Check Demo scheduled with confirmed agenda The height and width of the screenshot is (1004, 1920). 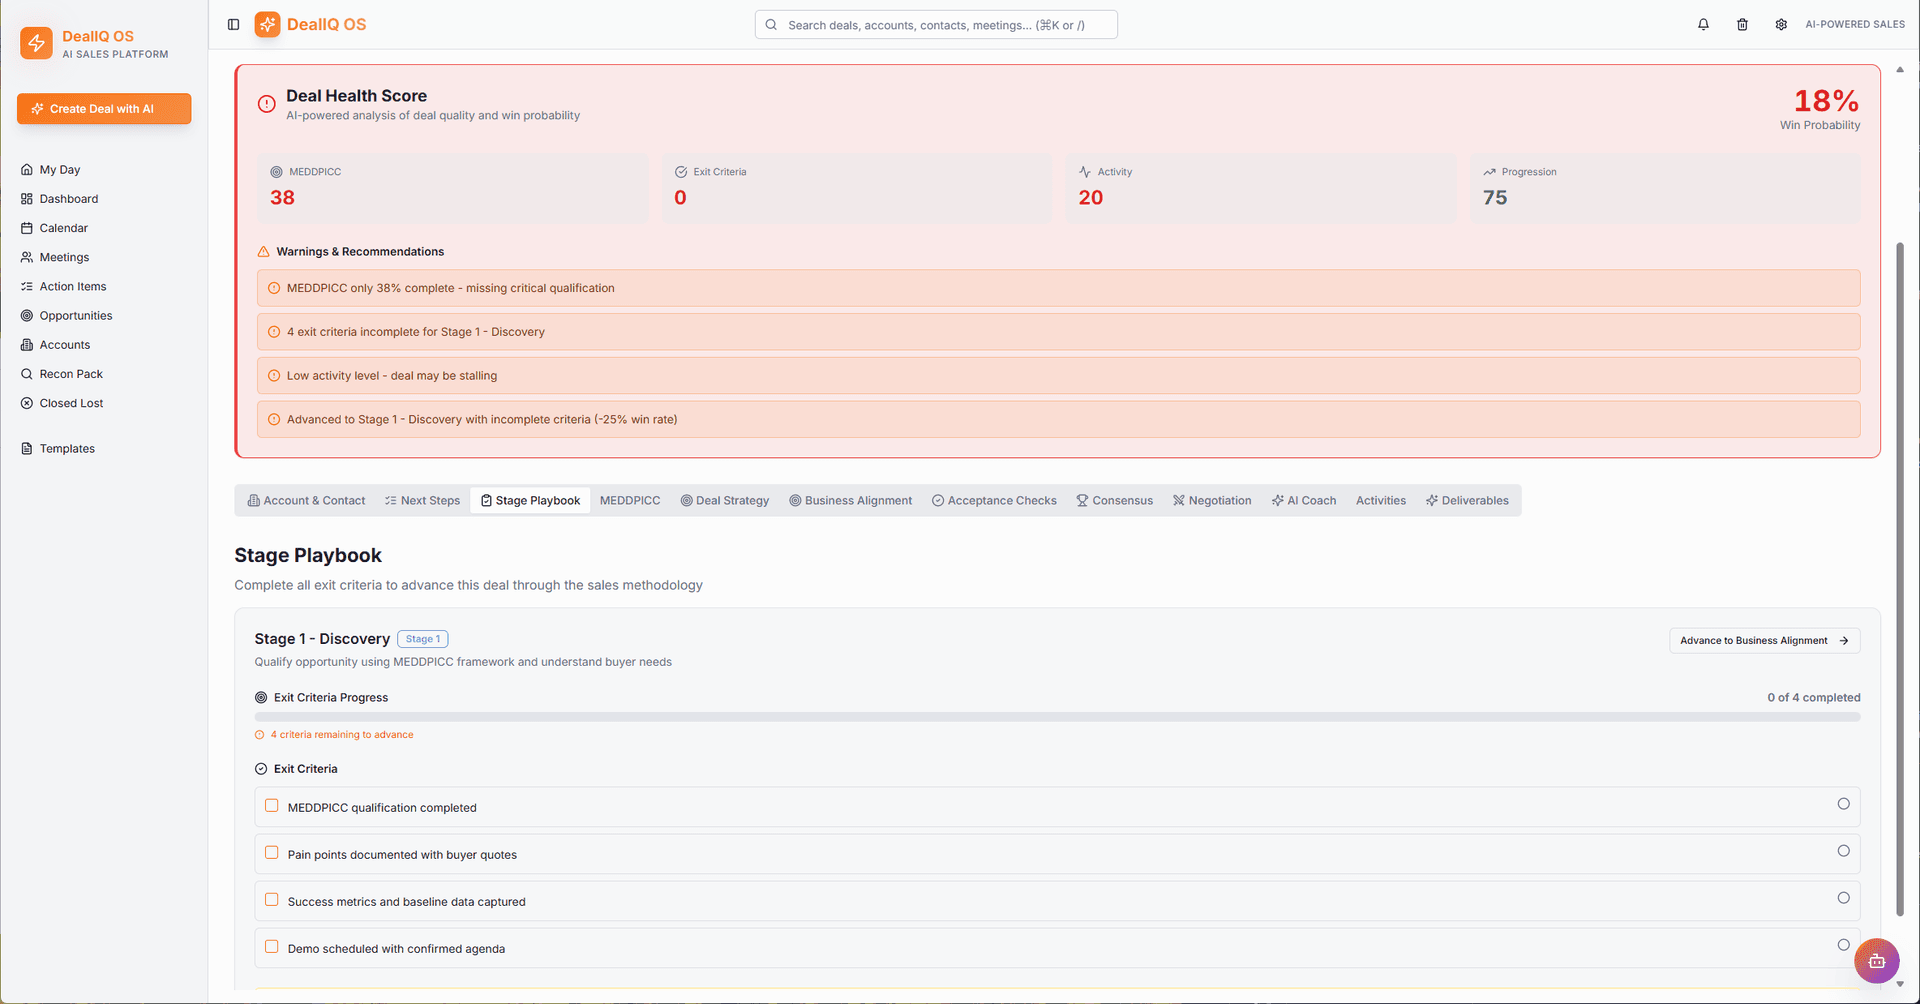[x=272, y=947]
